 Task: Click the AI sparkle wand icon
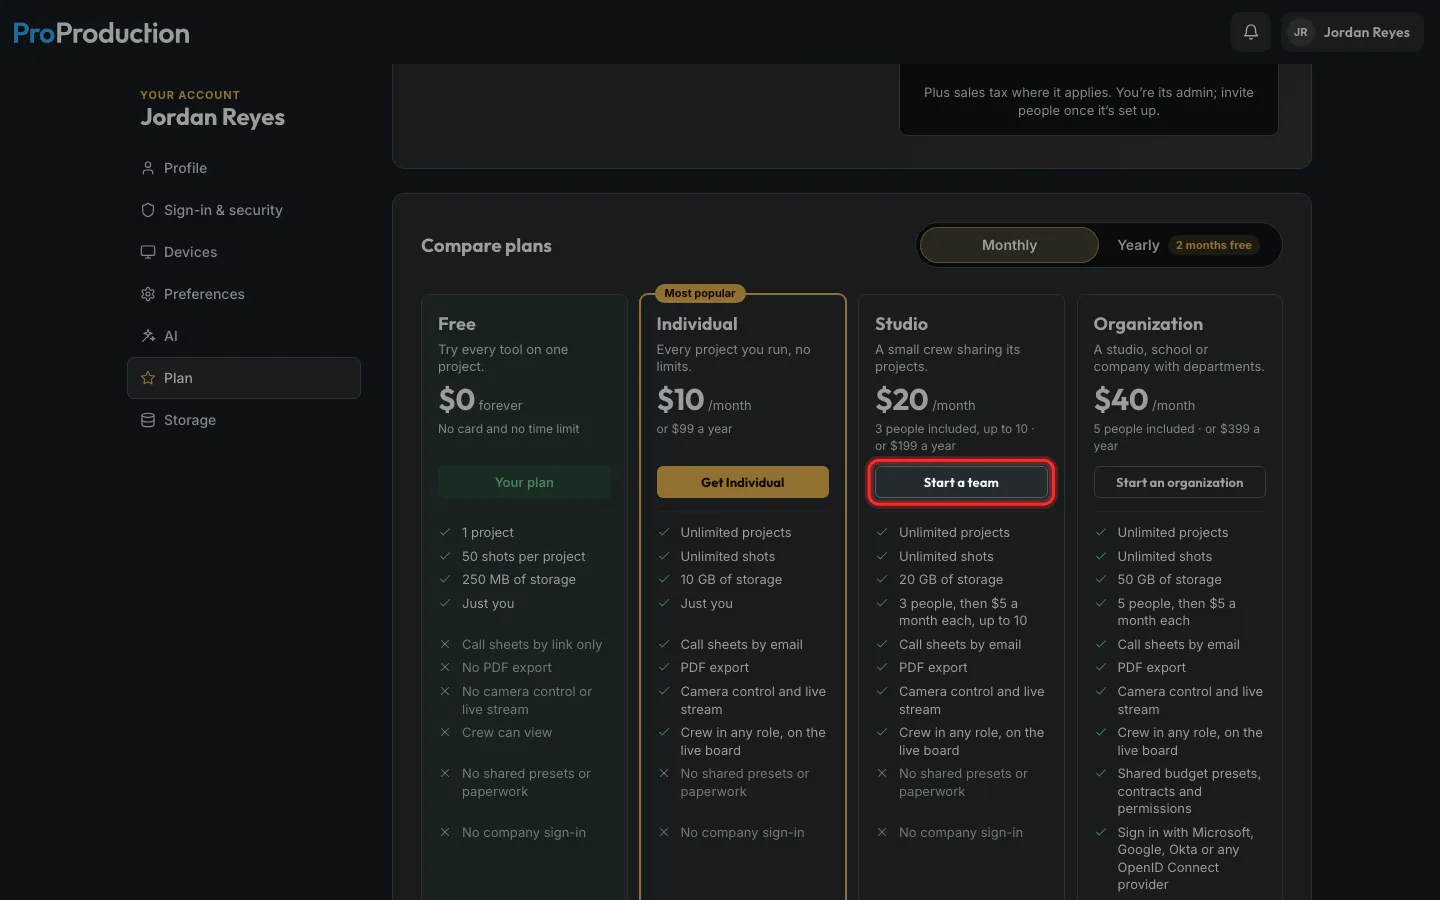pos(148,336)
